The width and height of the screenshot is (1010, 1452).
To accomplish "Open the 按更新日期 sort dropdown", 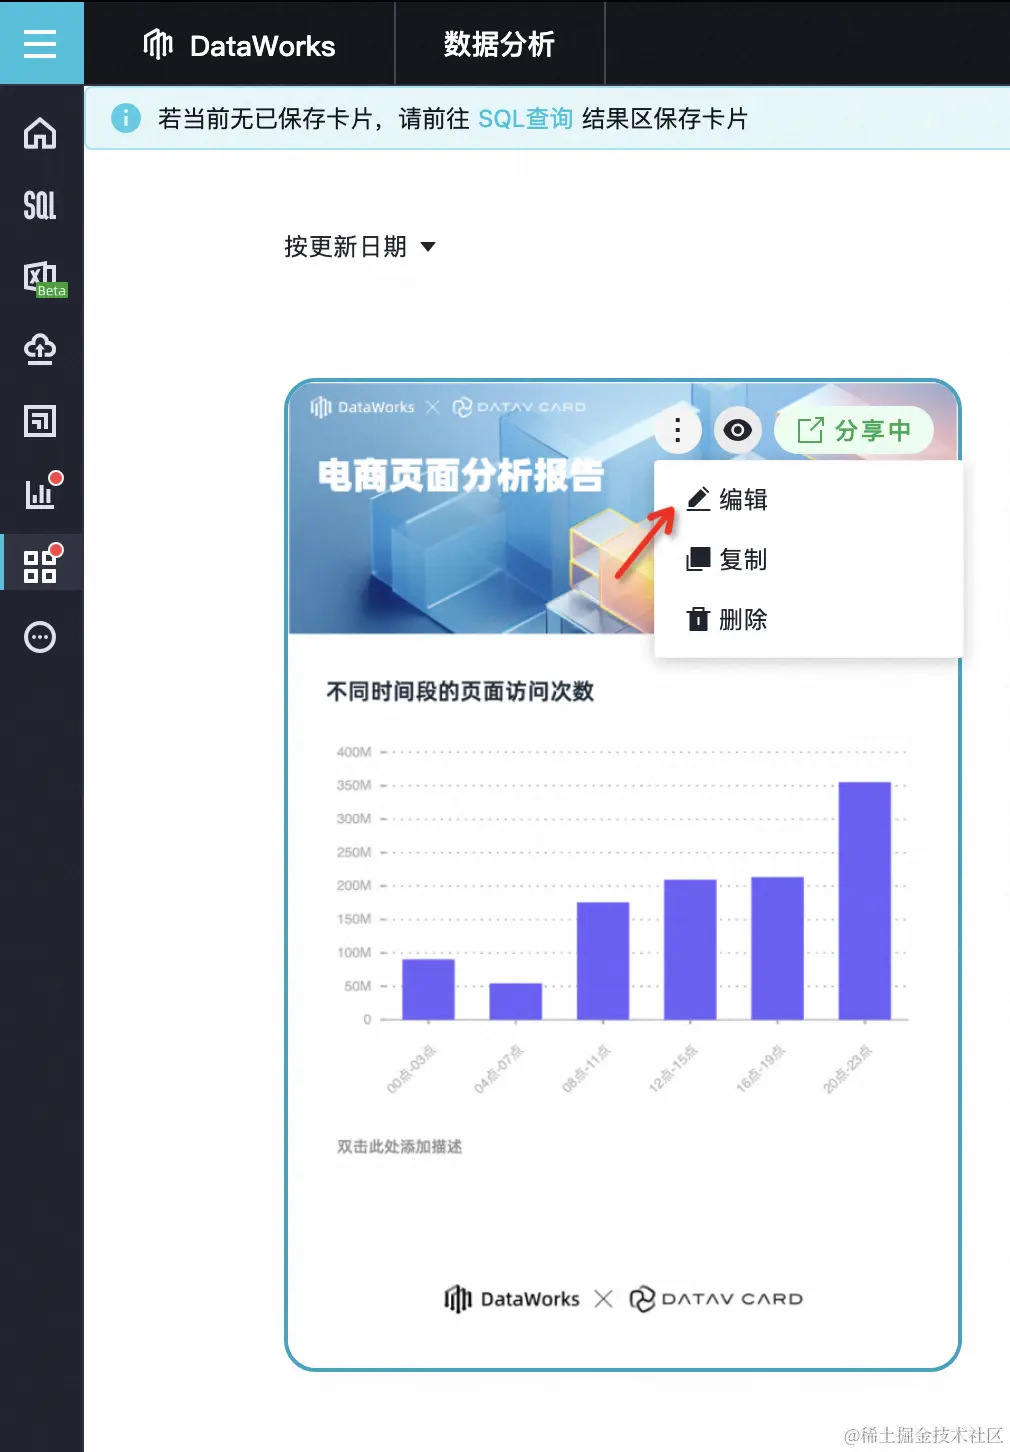I will (x=360, y=246).
